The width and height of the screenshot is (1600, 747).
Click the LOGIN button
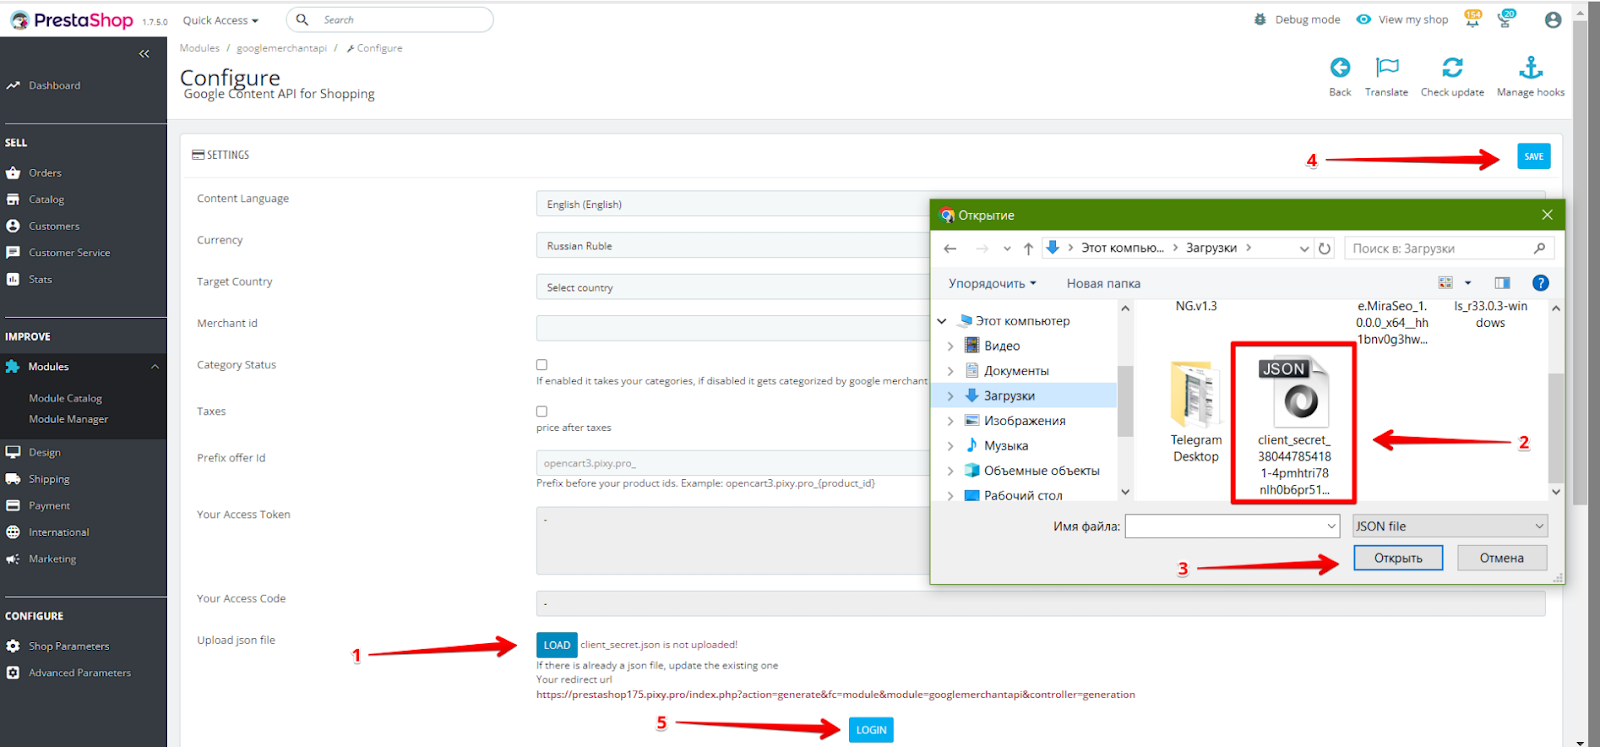click(x=871, y=730)
